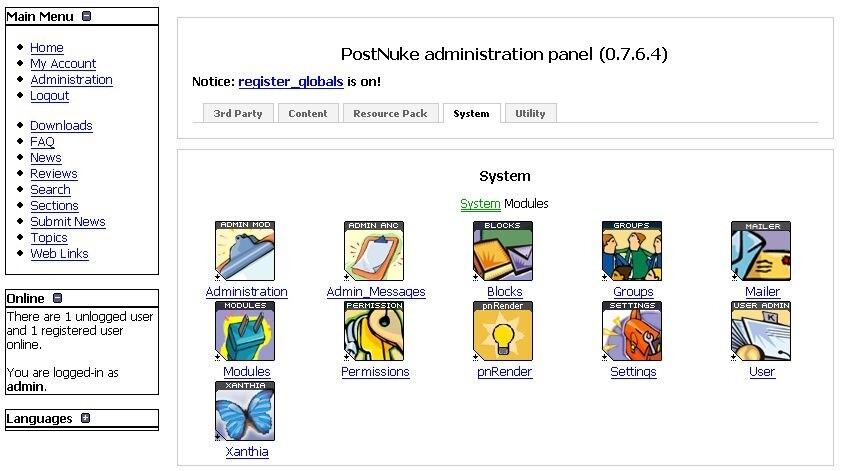Go to the News link

(46, 158)
